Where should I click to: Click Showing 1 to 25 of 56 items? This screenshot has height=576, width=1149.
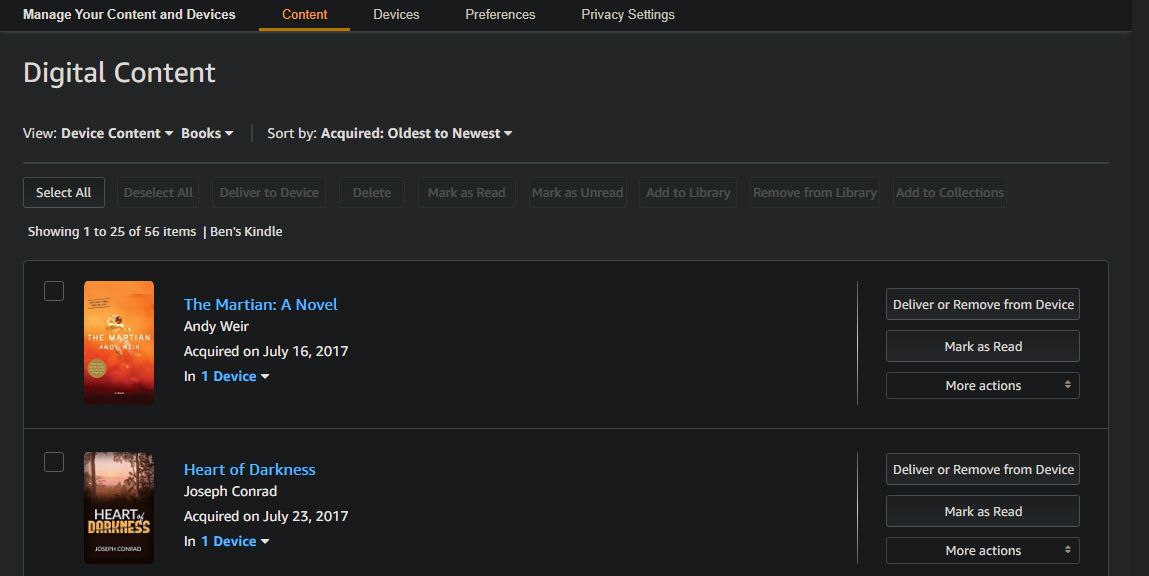coord(112,232)
